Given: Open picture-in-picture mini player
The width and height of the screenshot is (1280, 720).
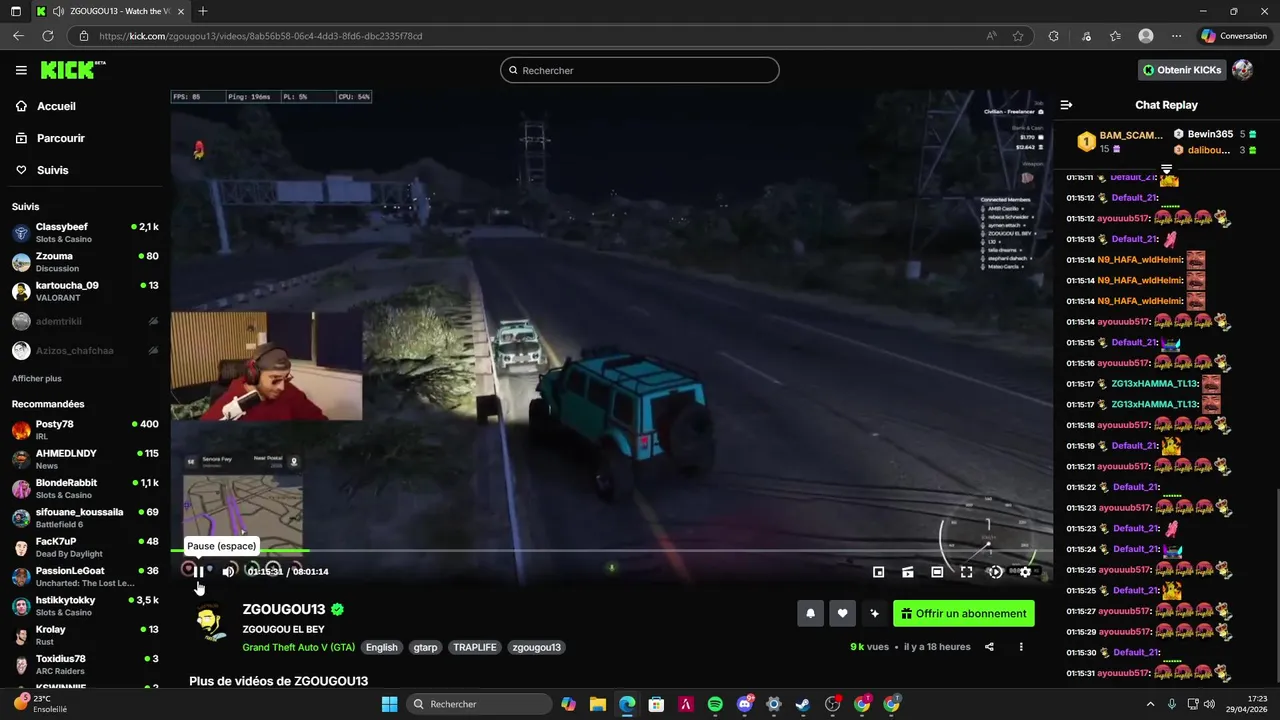Looking at the screenshot, I should pyautogui.click(x=878, y=572).
